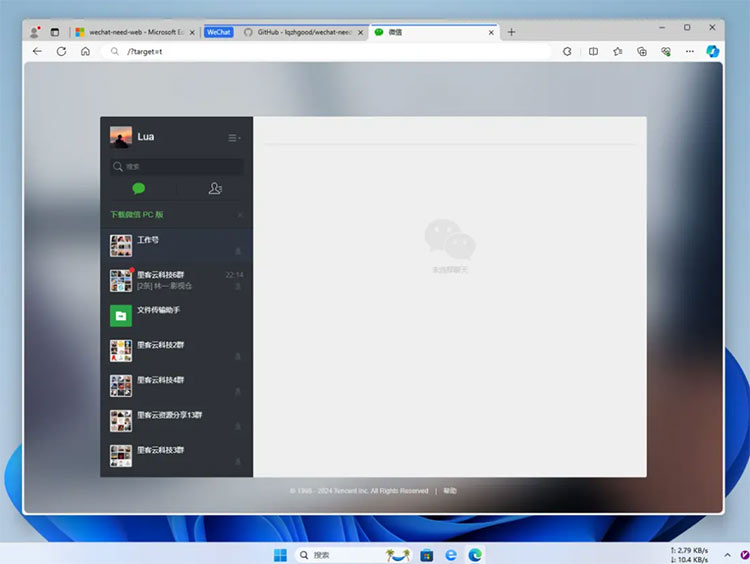Dismiss the 下载微信 PC 版 banner
Image resolution: width=750 pixels, height=564 pixels.
click(240, 215)
